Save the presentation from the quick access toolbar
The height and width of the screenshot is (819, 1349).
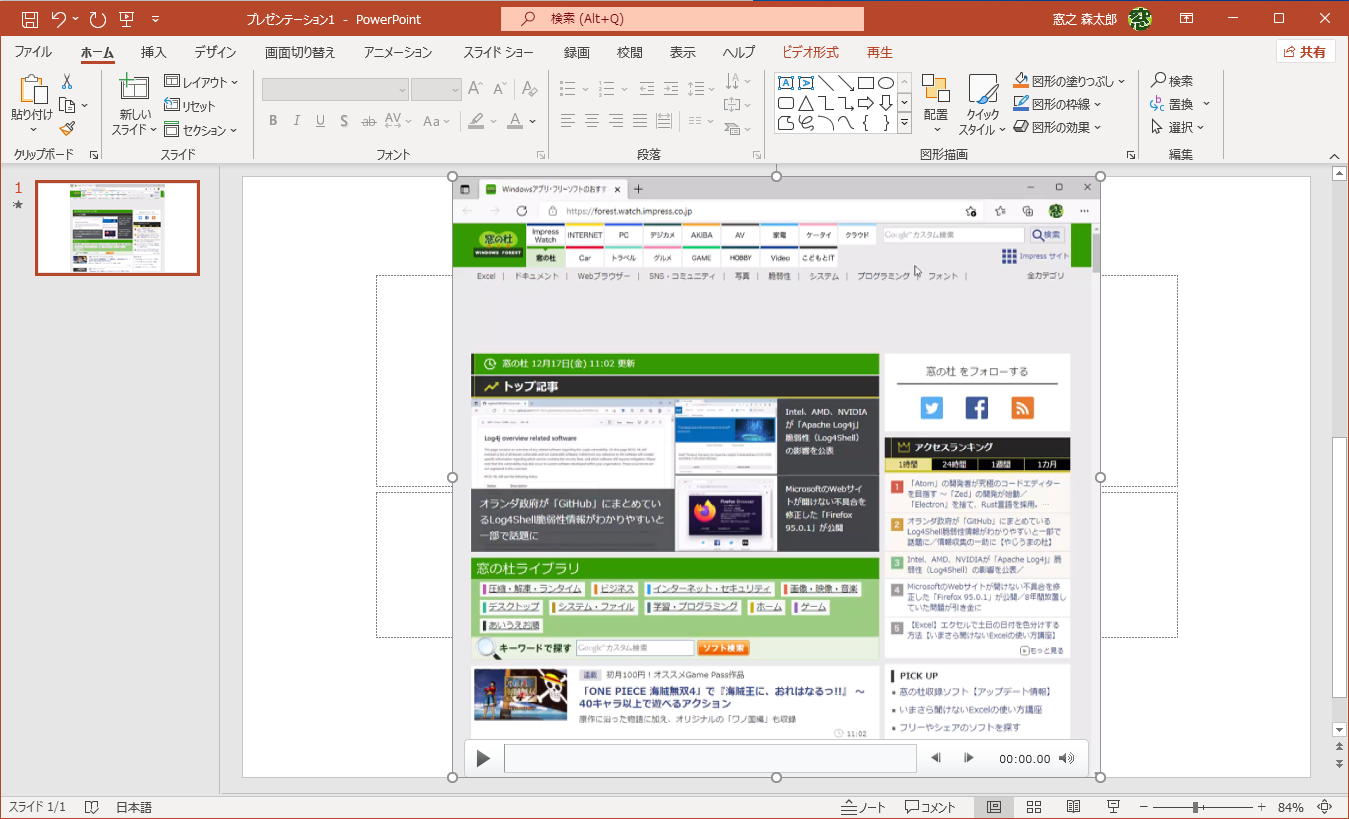30,19
